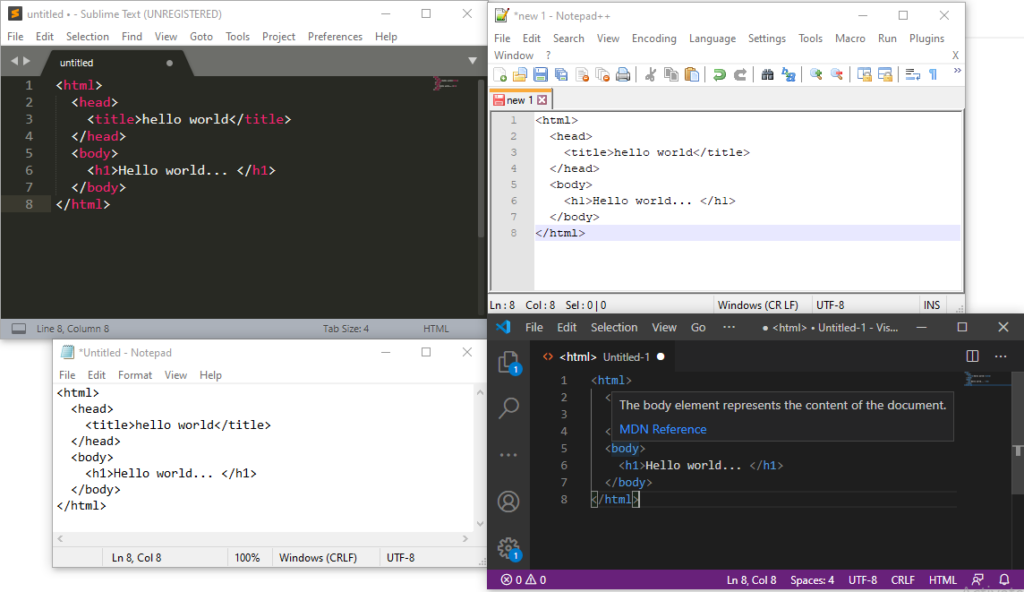Expand the Notepad++ toolbar overflow chevron

[956, 72]
